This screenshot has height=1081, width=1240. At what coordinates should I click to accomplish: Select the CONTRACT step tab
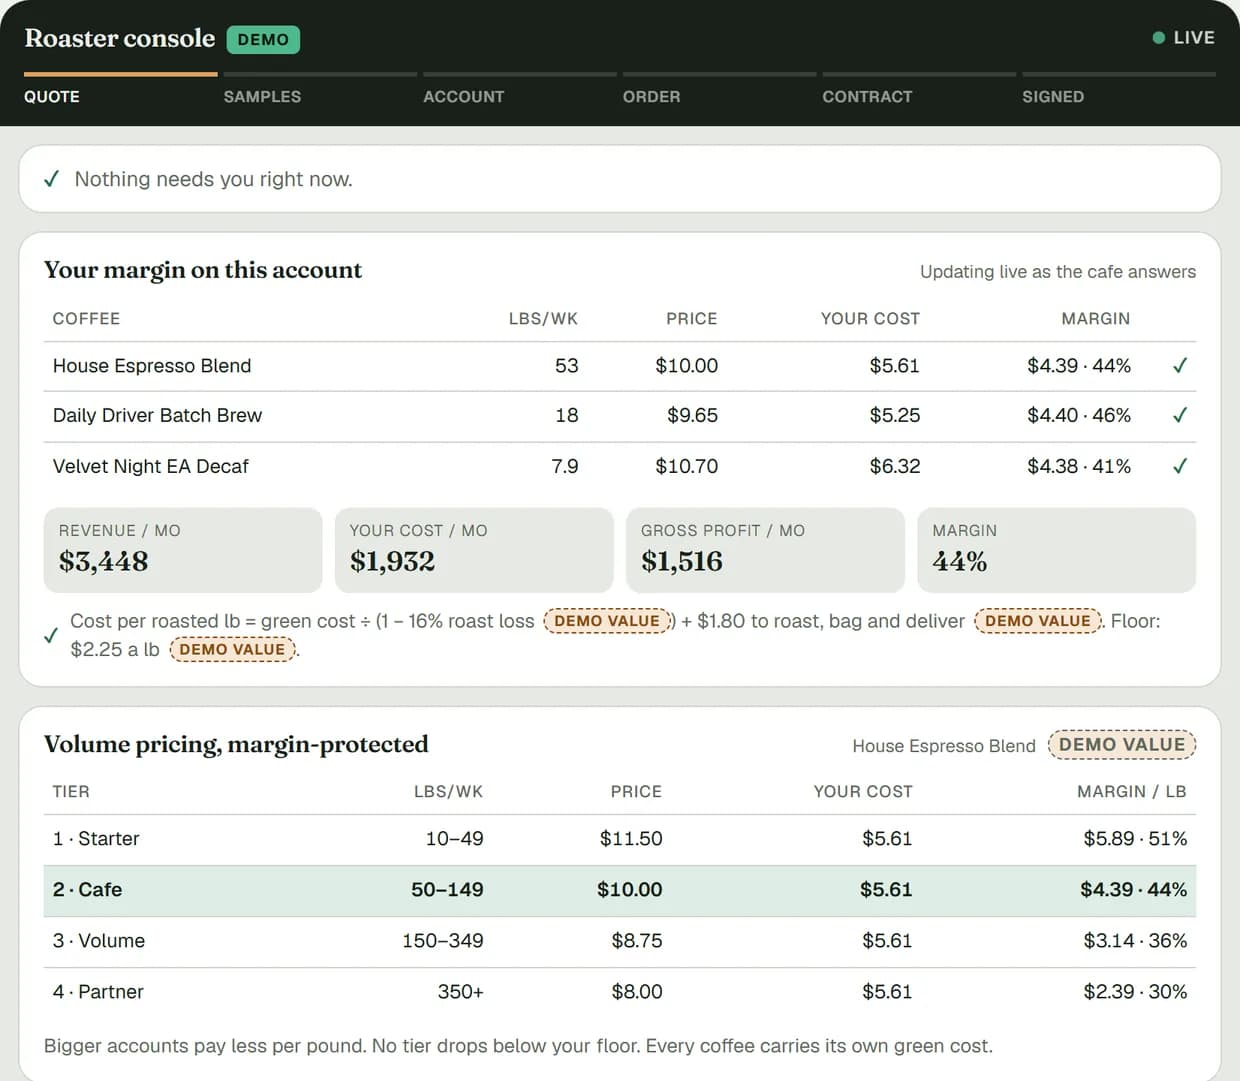click(x=919, y=90)
